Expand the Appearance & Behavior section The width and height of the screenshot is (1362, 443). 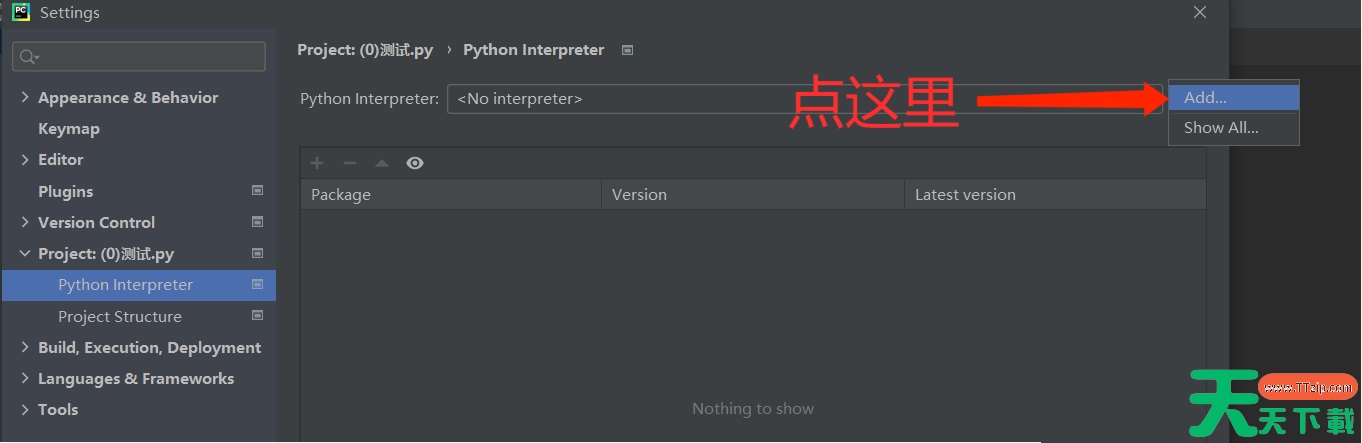(25, 97)
